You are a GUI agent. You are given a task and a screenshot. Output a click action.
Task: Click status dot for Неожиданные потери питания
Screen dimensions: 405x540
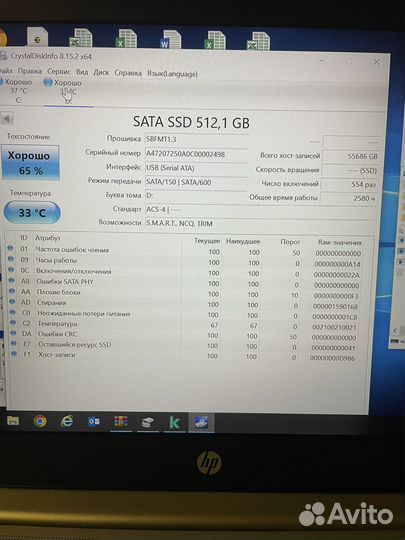(x=13, y=312)
